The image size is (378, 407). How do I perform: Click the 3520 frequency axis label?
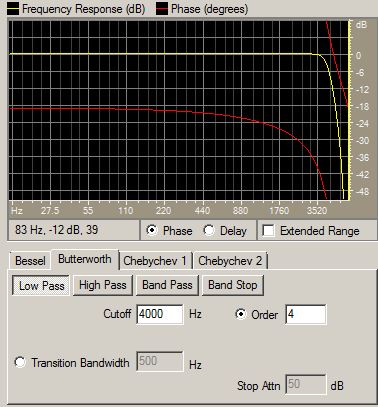point(317,211)
